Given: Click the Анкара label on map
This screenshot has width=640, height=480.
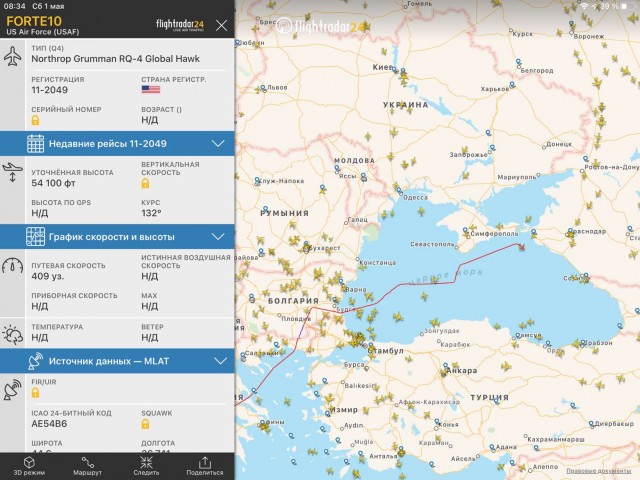Looking at the screenshot, I should [x=461, y=371].
